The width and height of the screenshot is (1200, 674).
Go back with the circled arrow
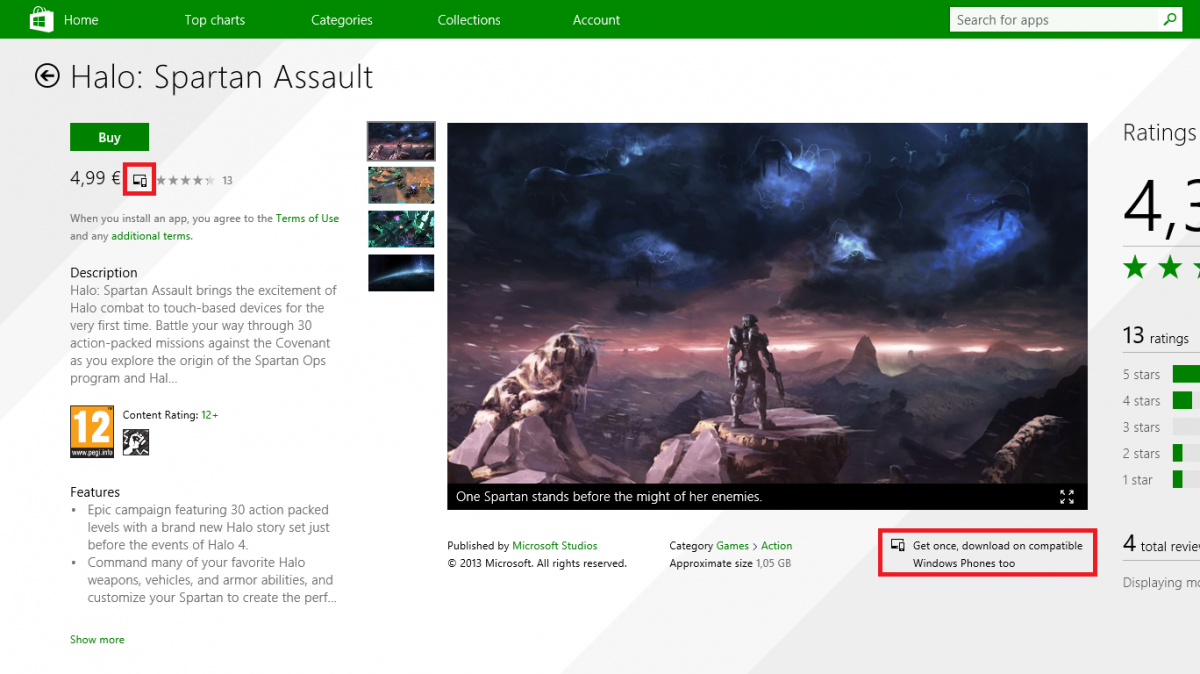point(47,76)
